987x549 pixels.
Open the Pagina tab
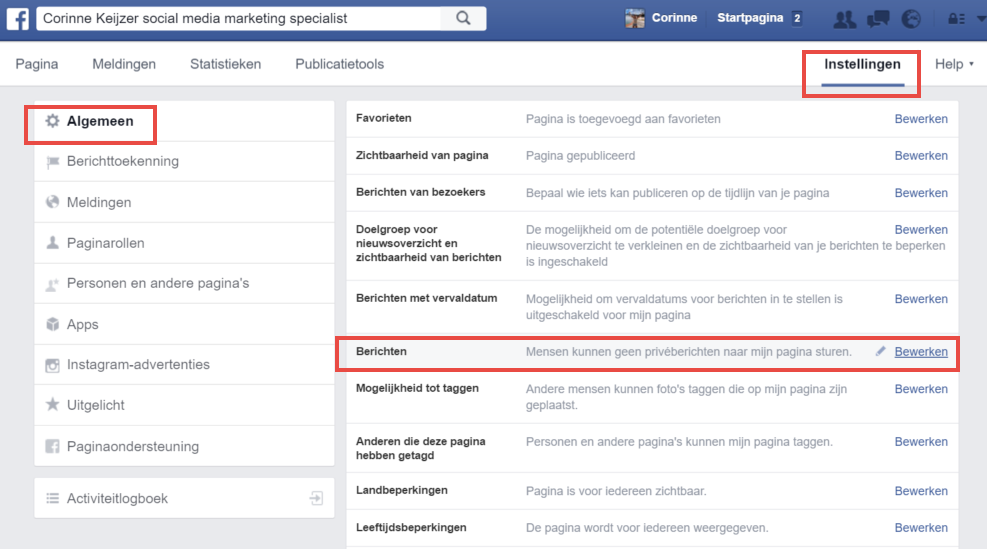click(x=37, y=64)
